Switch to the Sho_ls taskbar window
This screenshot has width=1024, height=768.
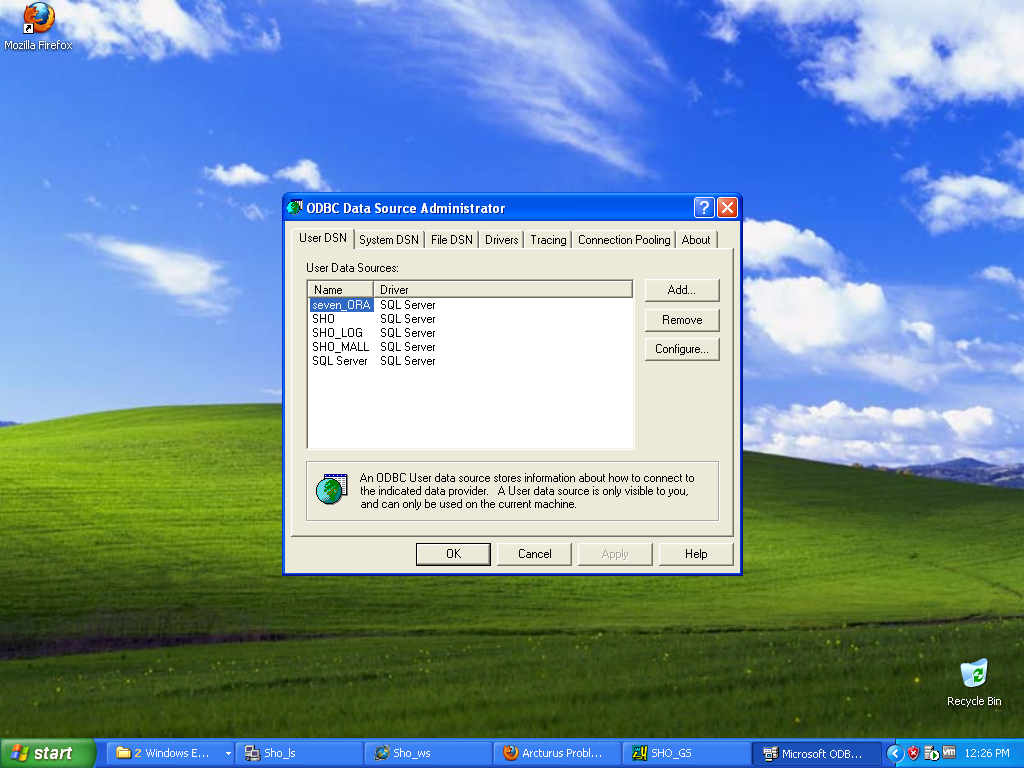tap(298, 753)
